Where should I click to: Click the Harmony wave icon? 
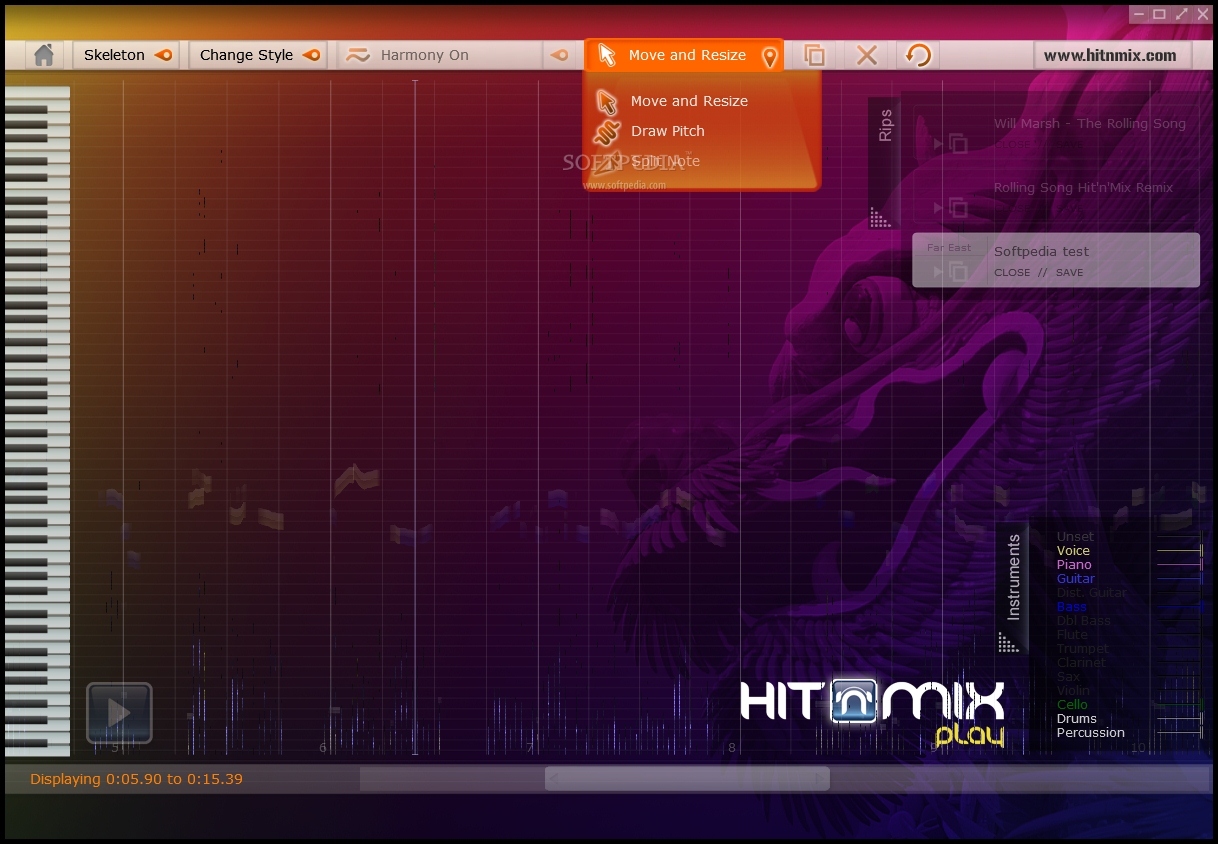[358, 55]
